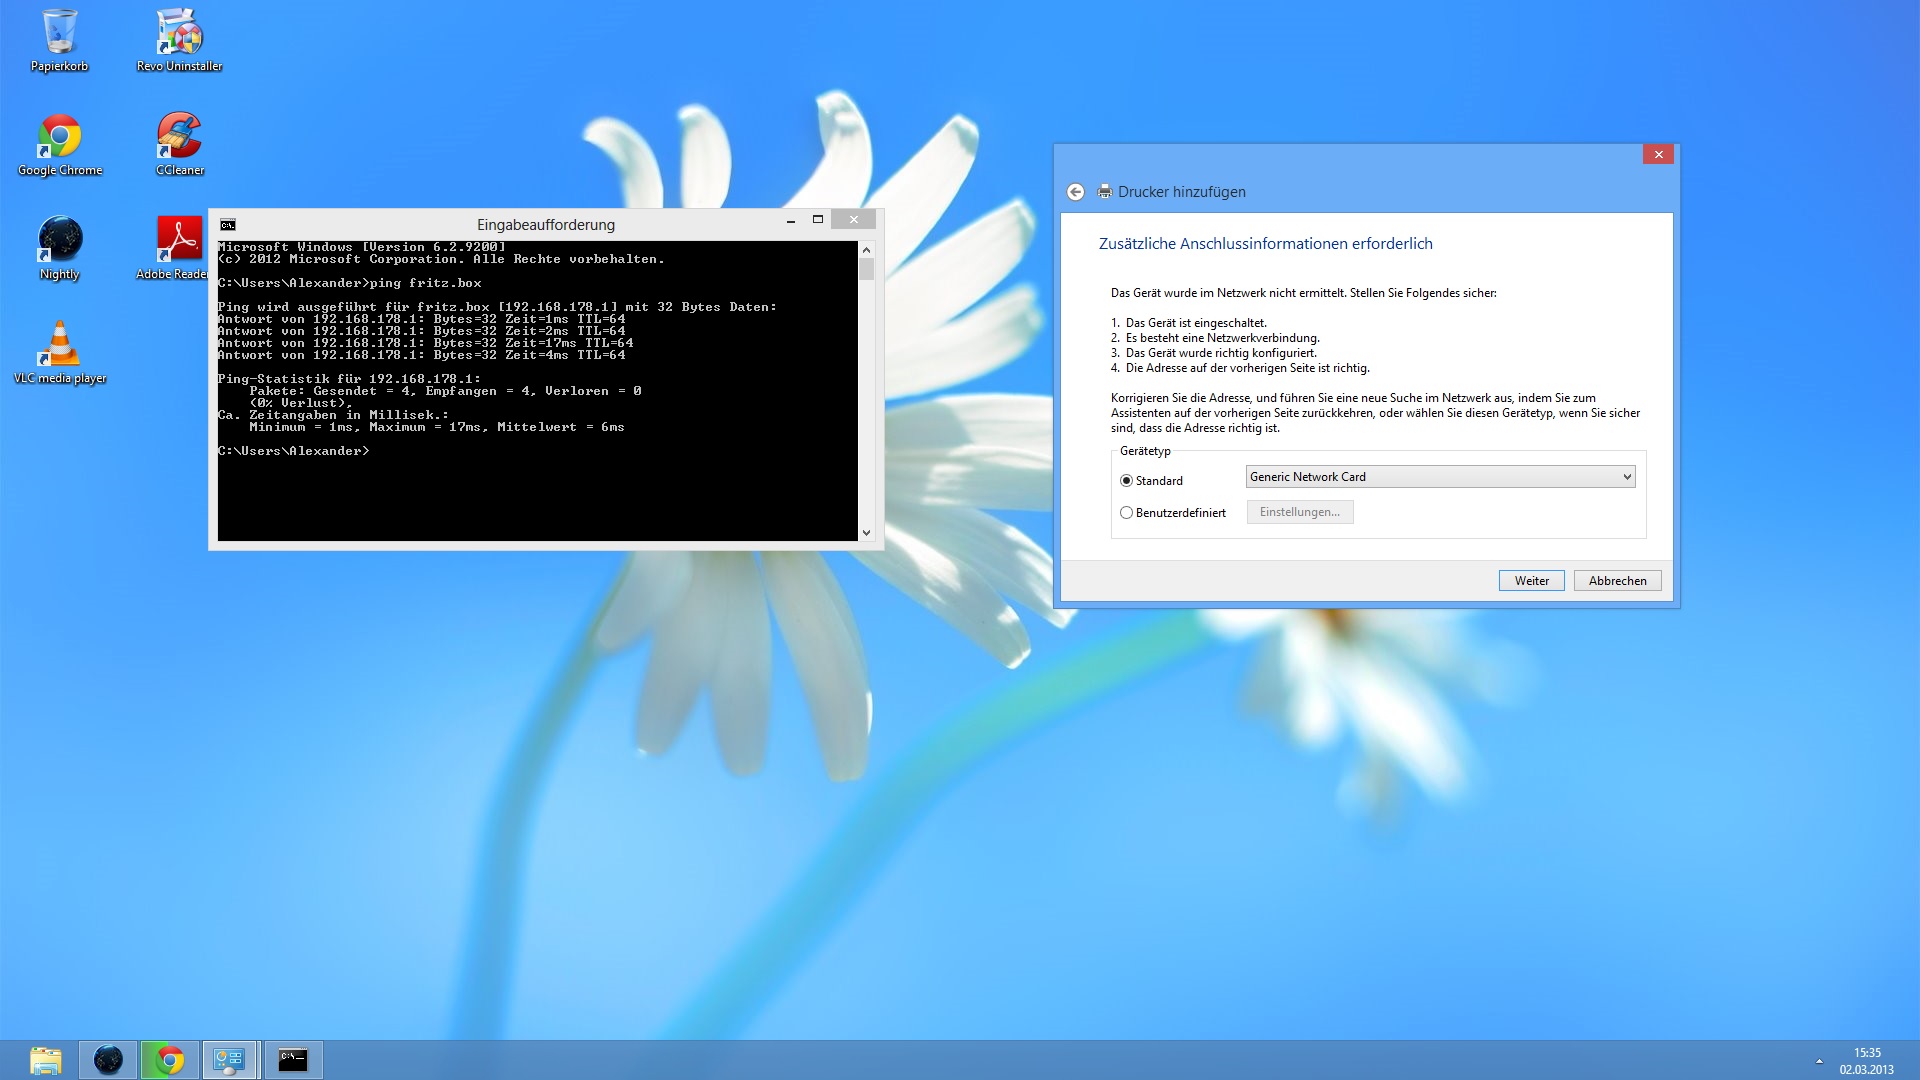This screenshot has width=1920, height=1080.
Task: Select the Benutzerdefiniert radio button
Action: (x=1127, y=513)
